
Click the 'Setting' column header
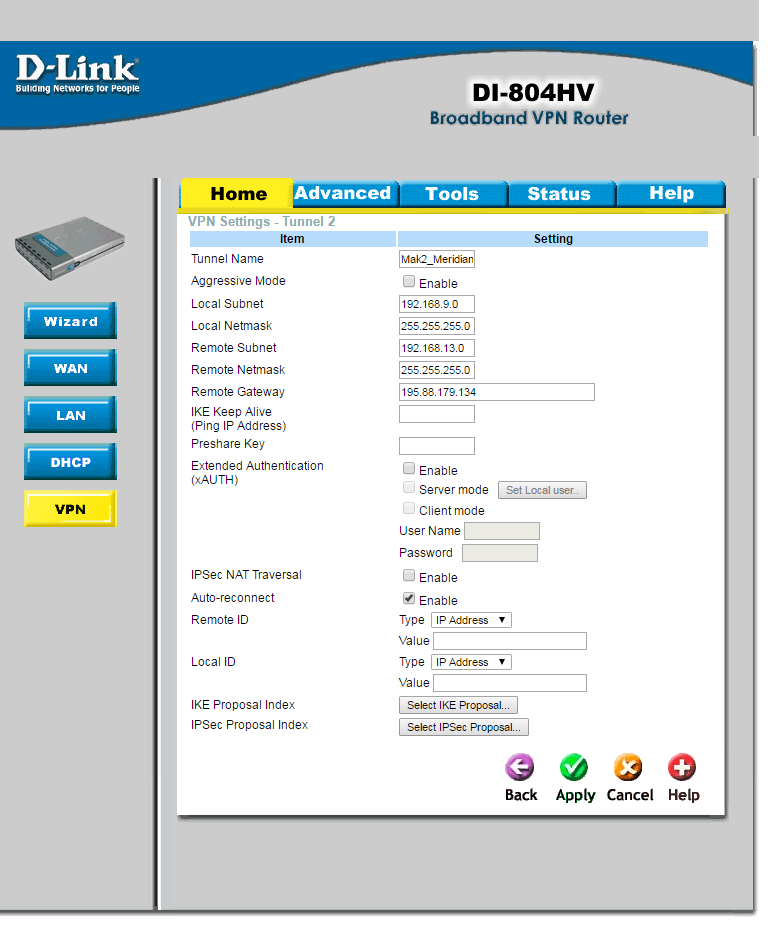(553, 239)
